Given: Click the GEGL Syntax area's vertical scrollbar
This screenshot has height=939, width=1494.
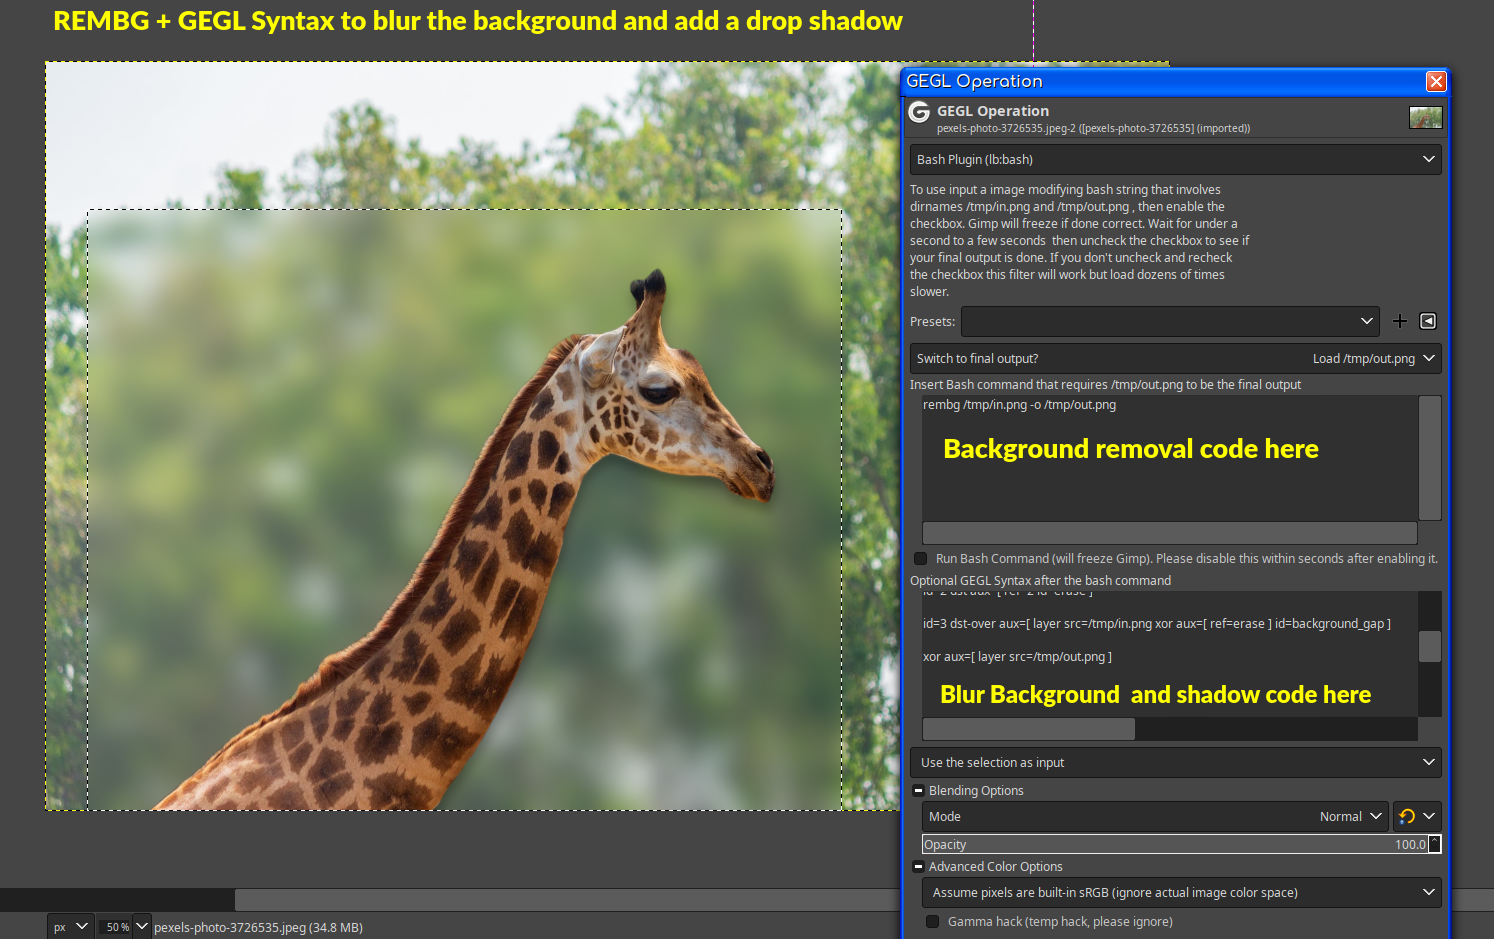Looking at the screenshot, I should pos(1430,646).
